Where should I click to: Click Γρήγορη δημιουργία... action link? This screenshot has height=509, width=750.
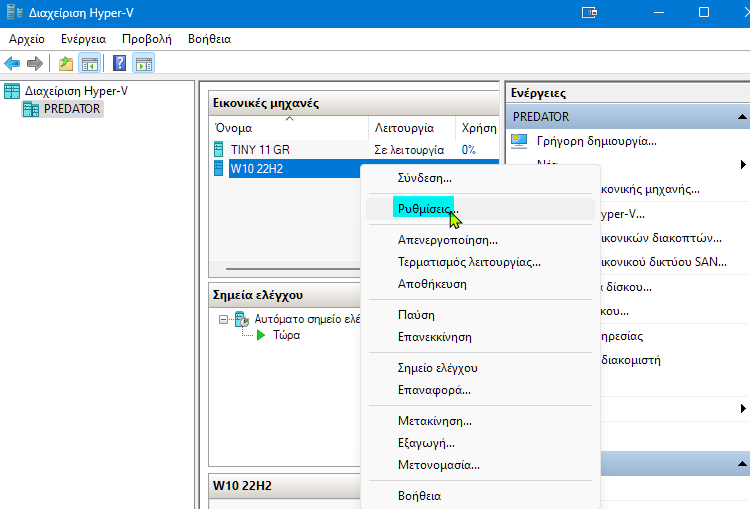tap(596, 141)
